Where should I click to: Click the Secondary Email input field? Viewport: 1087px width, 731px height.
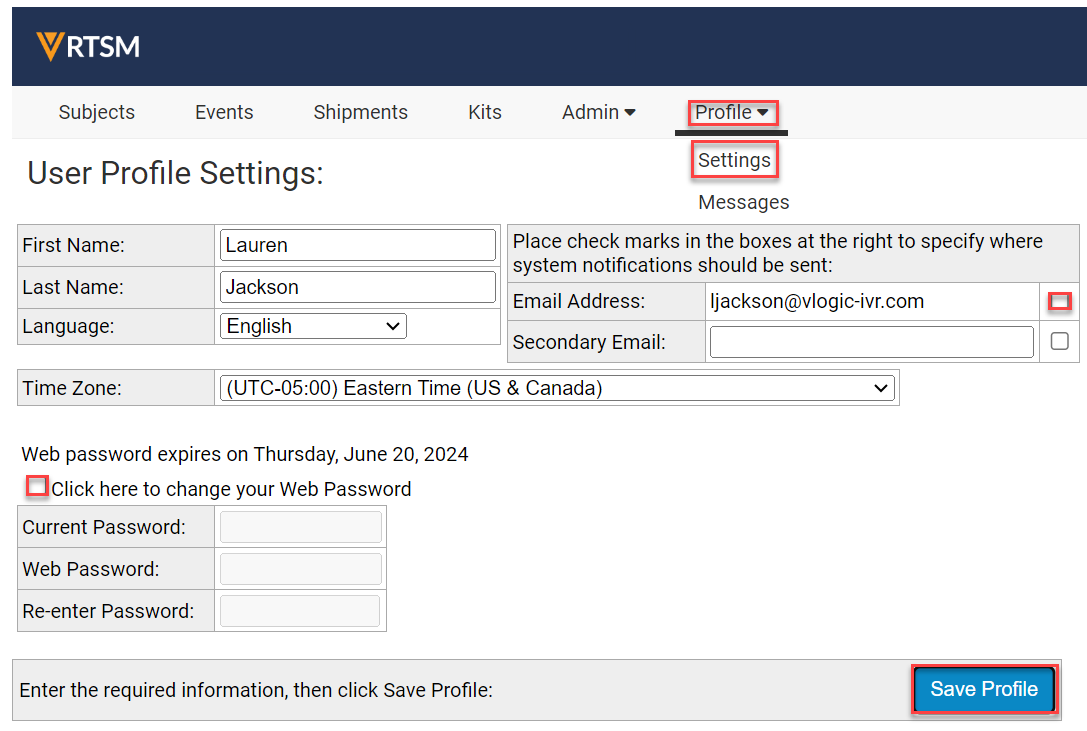tap(871, 342)
